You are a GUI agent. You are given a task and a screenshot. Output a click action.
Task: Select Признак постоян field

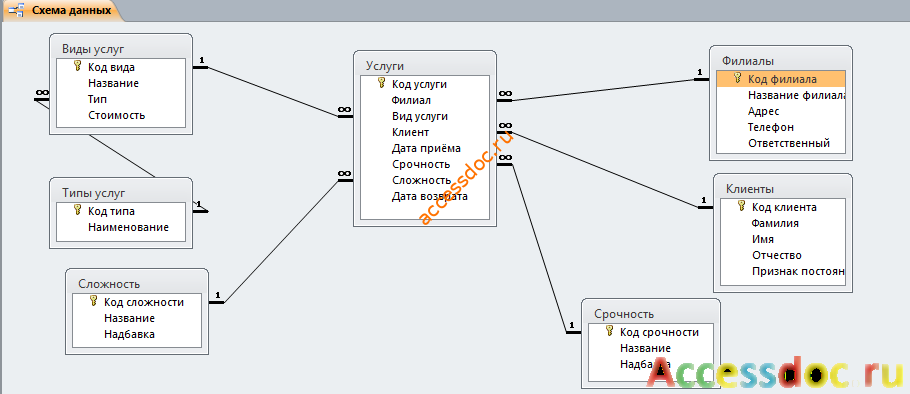pos(782,271)
